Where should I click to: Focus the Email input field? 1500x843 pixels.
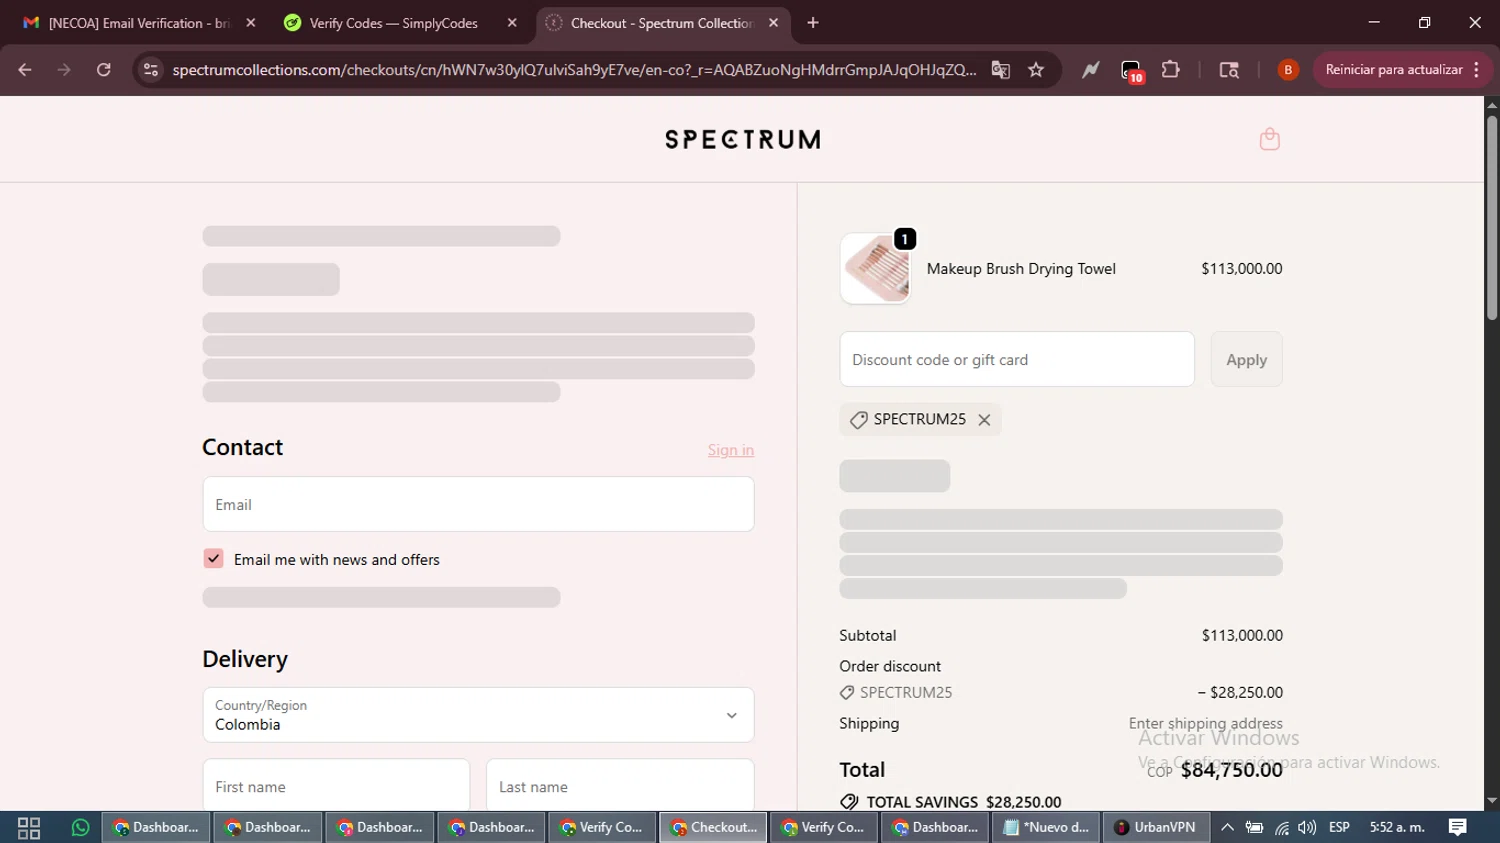click(478, 504)
